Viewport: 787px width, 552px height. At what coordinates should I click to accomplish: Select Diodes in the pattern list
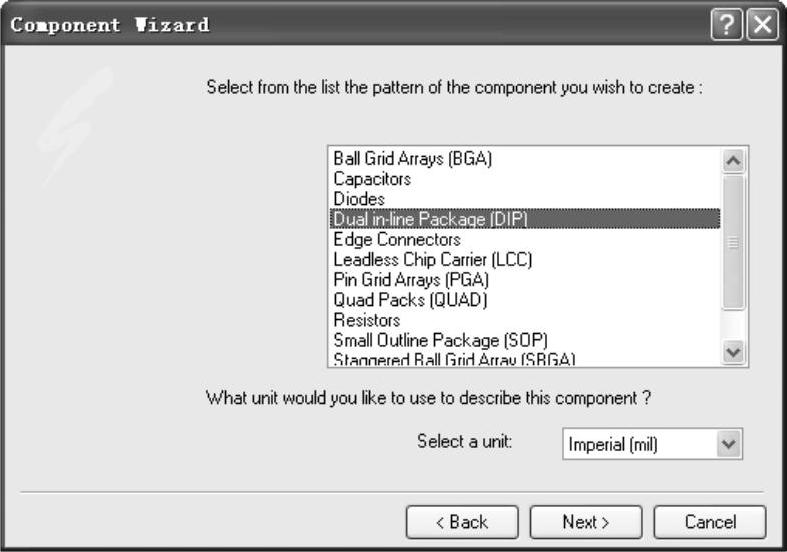(x=358, y=199)
